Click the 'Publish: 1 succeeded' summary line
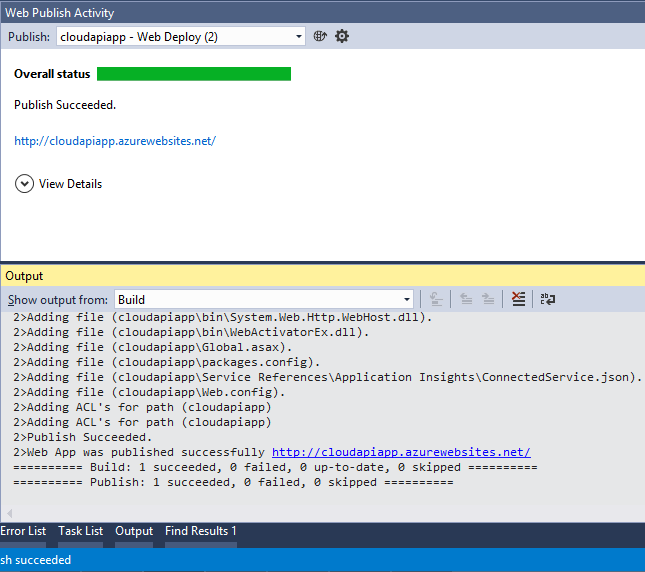The image size is (645, 572). pyautogui.click(x=233, y=482)
